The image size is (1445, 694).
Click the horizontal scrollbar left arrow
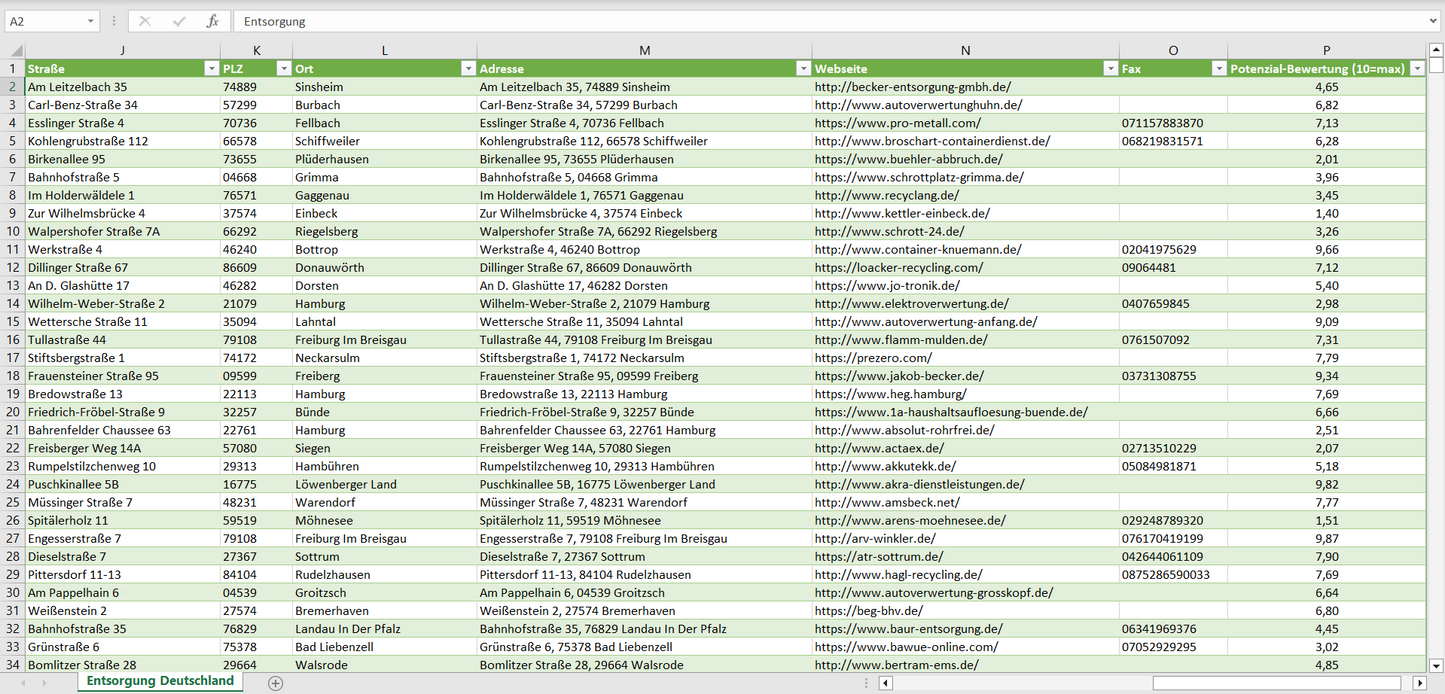pyautogui.click(x=885, y=683)
